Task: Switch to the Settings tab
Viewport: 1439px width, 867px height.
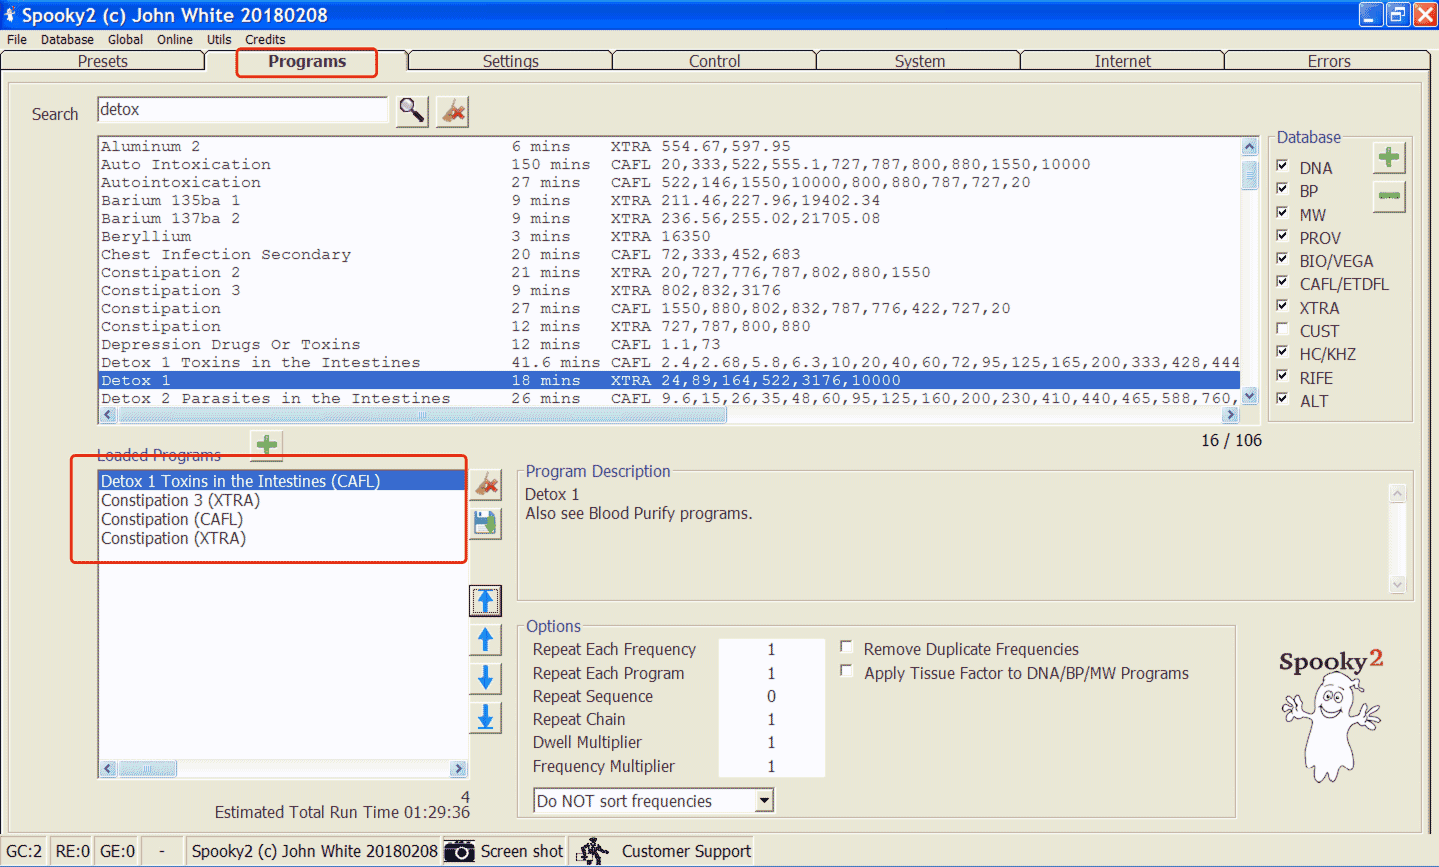Action: 510,61
